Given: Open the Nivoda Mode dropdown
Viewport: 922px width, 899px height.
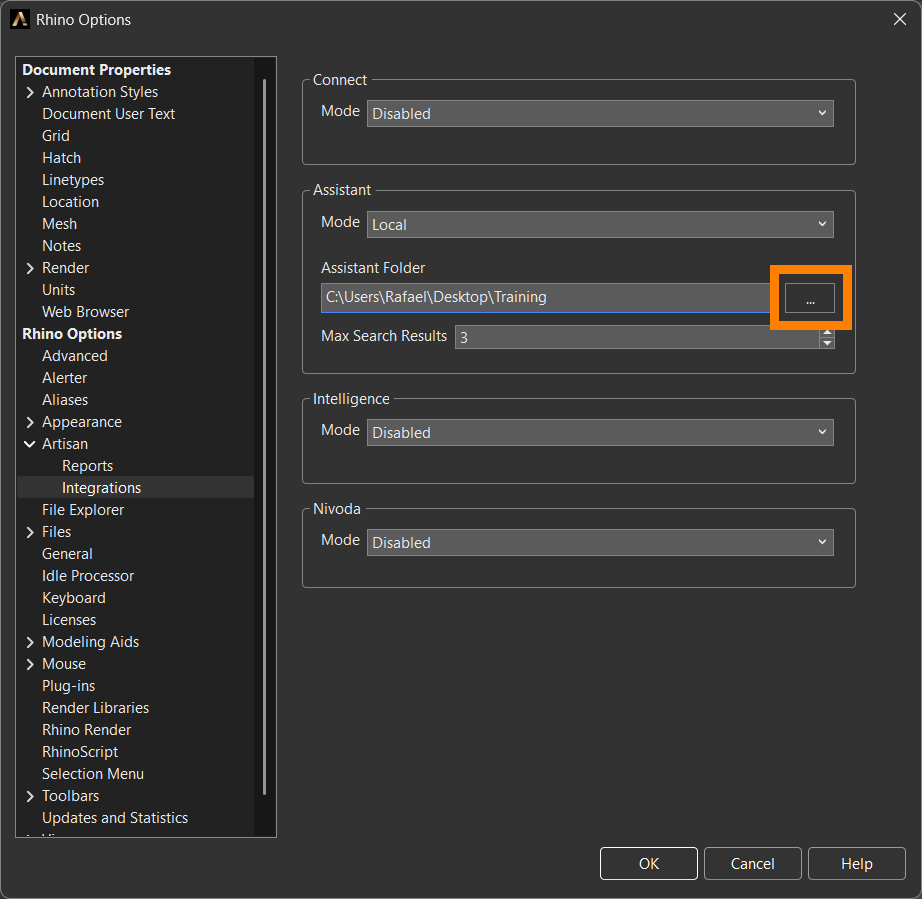Looking at the screenshot, I should (x=599, y=542).
